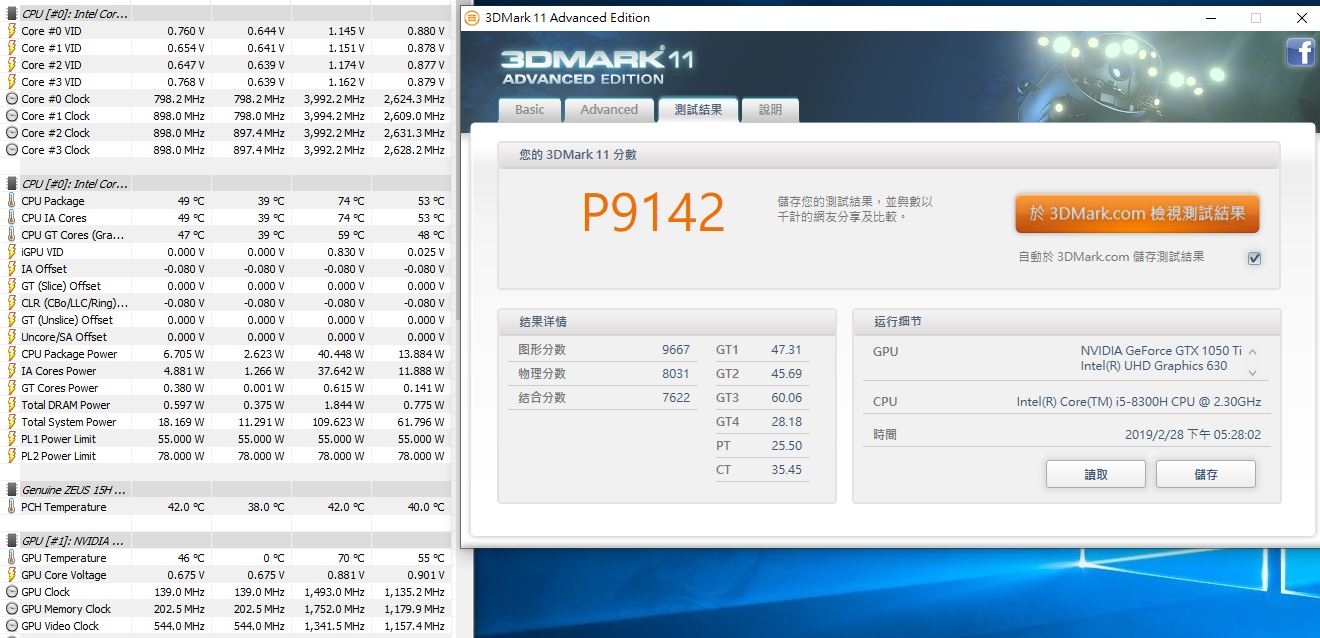Select the P9142 score text
The width and height of the screenshot is (1320, 638).
653,212
